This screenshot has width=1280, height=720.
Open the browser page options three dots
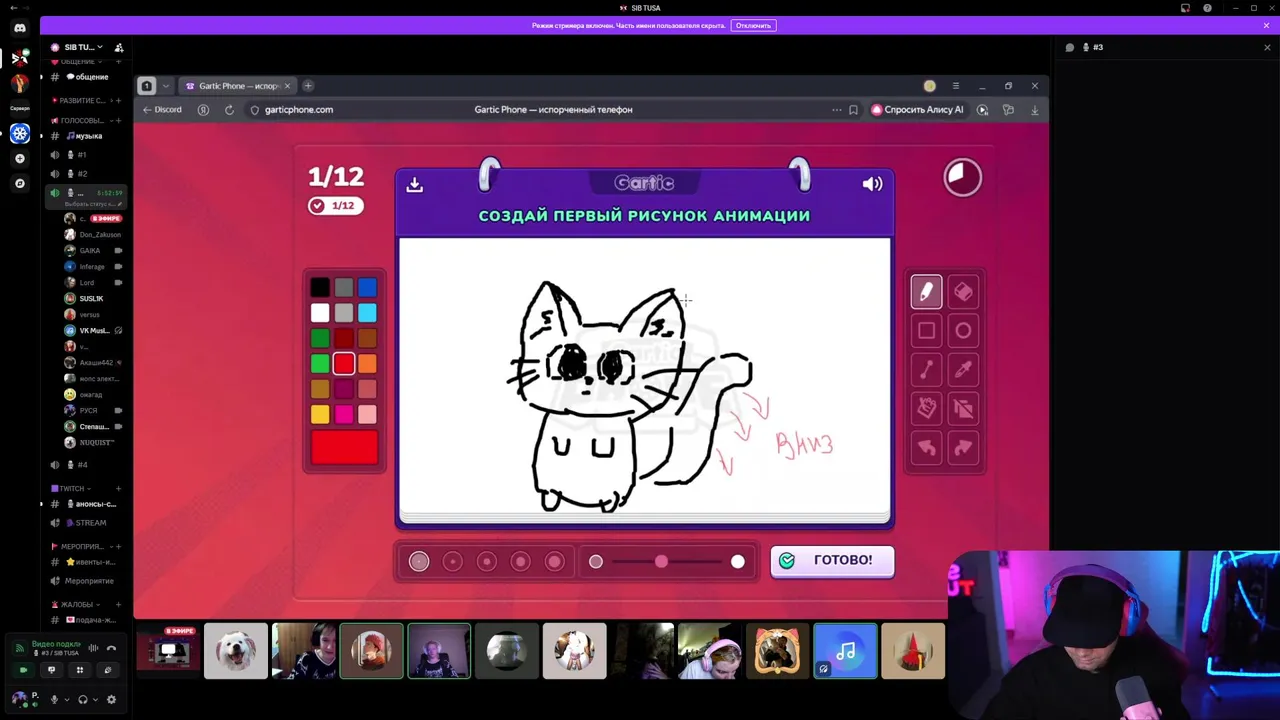(x=836, y=110)
